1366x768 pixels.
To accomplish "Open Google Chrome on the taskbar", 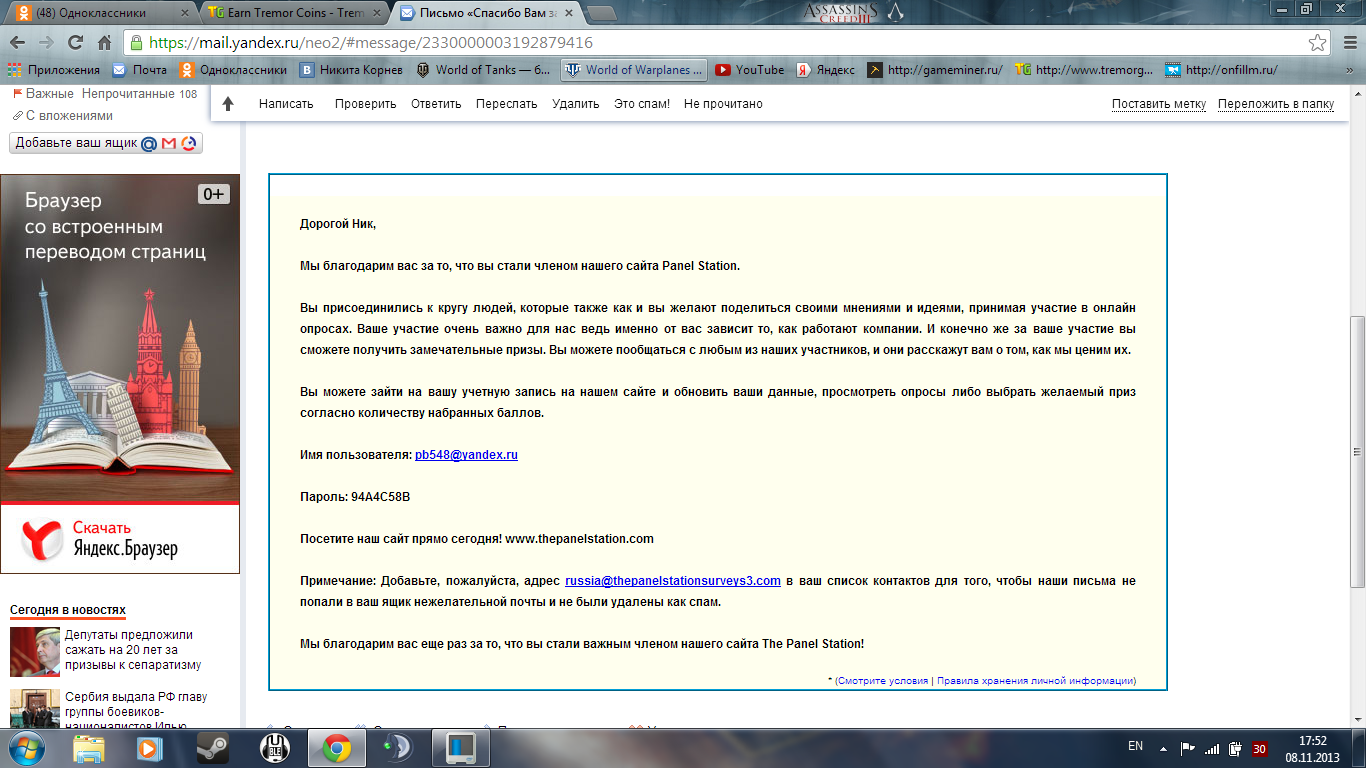I will (x=336, y=747).
